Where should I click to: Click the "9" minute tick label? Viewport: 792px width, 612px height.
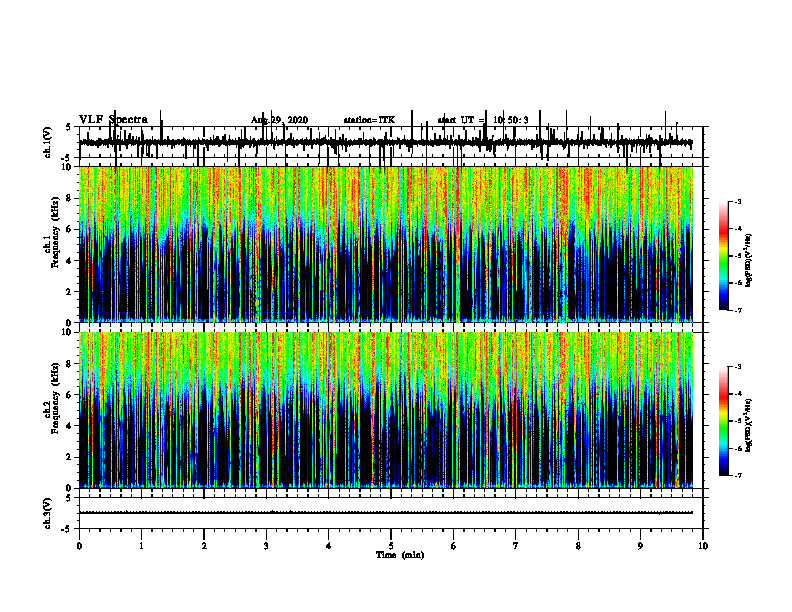click(x=640, y=546)
